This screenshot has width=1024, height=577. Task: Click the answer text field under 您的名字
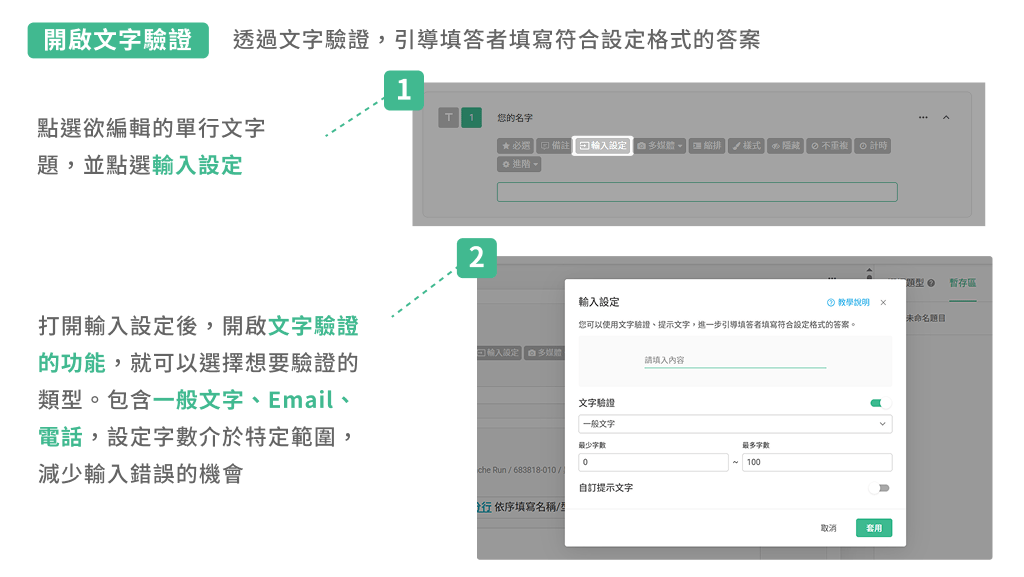pos(697,192)
